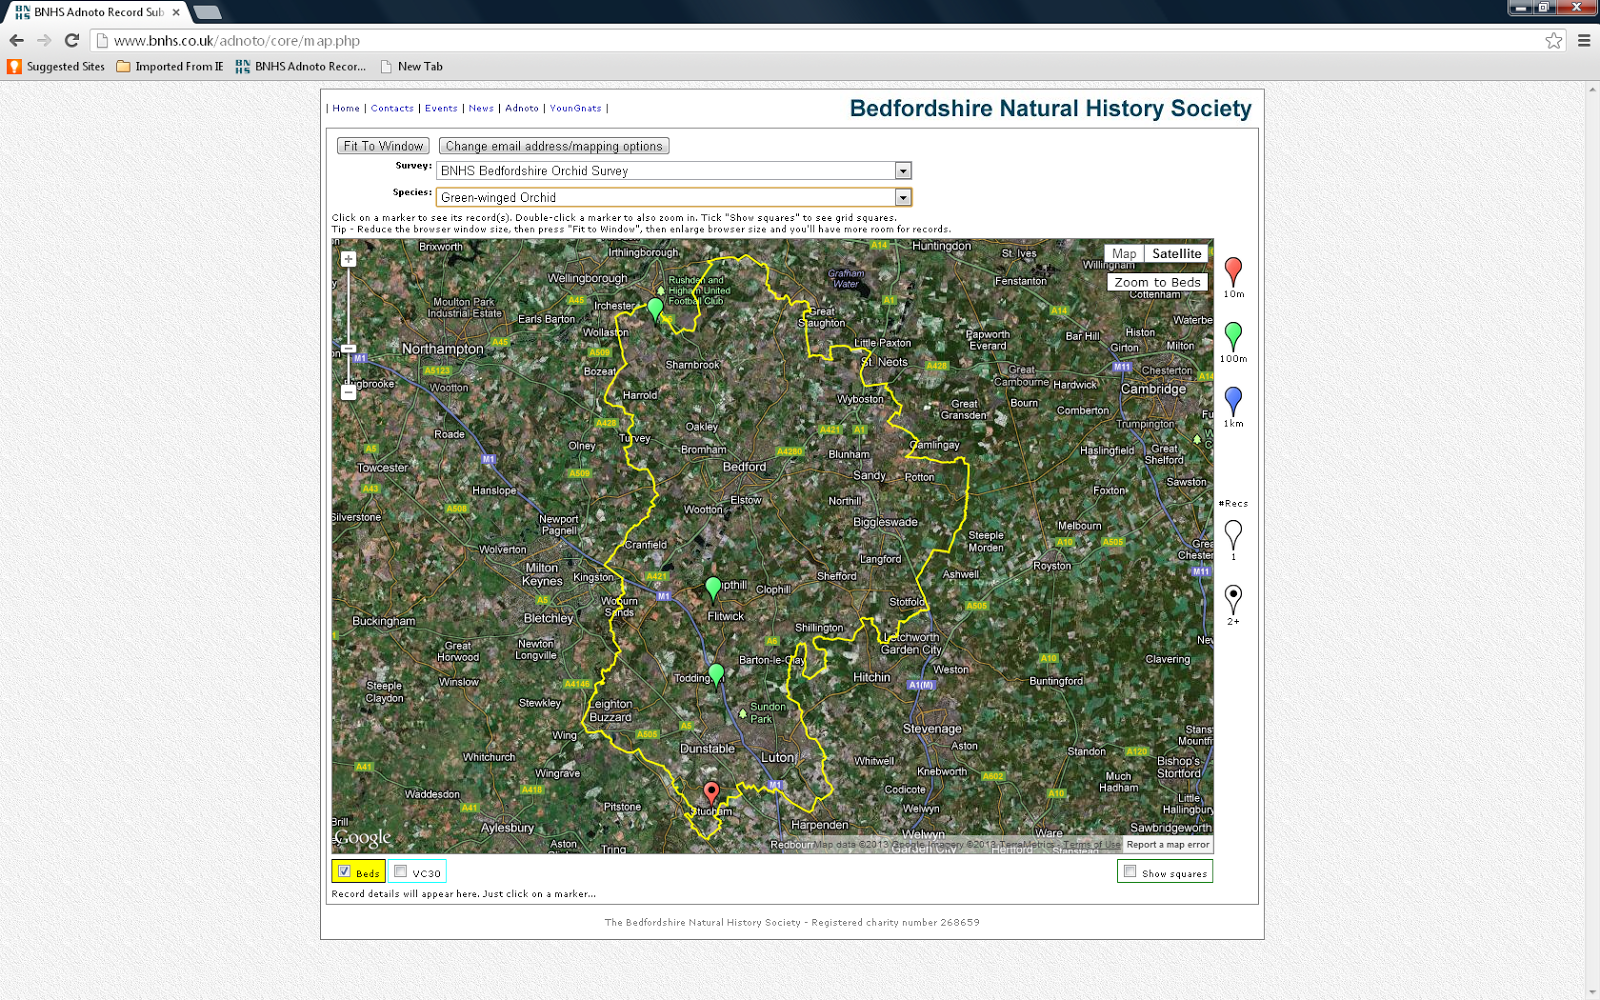This screenshot has height=1000, width=1600.
Task: Click Change email address/mapping options button
Action: 554,146
